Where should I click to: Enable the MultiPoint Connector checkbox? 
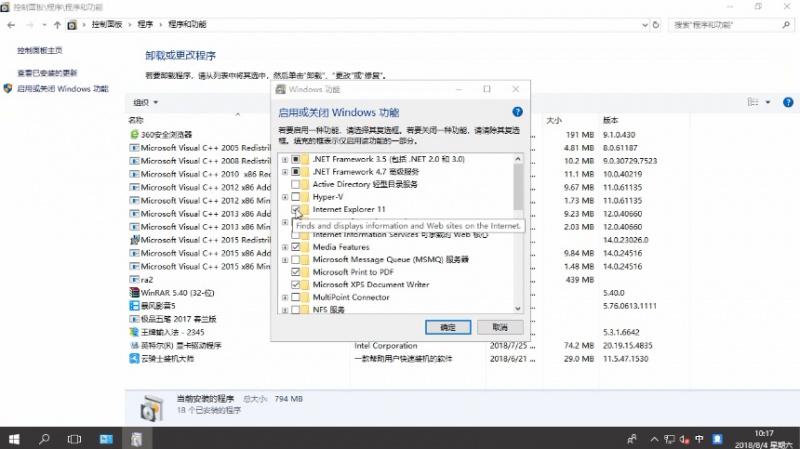click(x=295, y=297)
